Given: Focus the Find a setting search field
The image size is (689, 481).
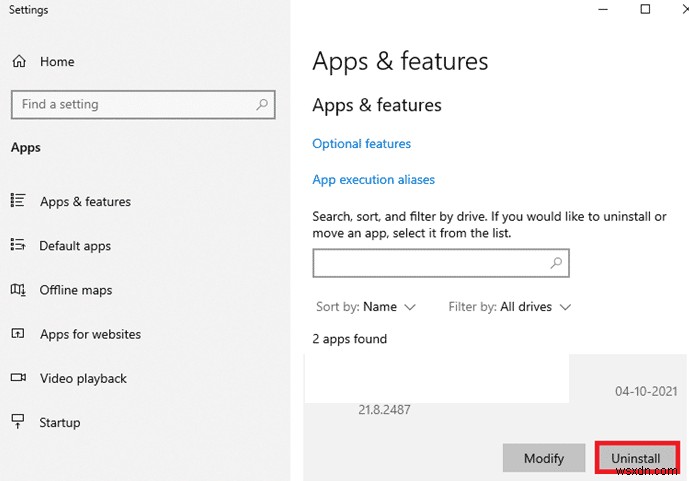Looking at the screenshot, I should point(132,104).
